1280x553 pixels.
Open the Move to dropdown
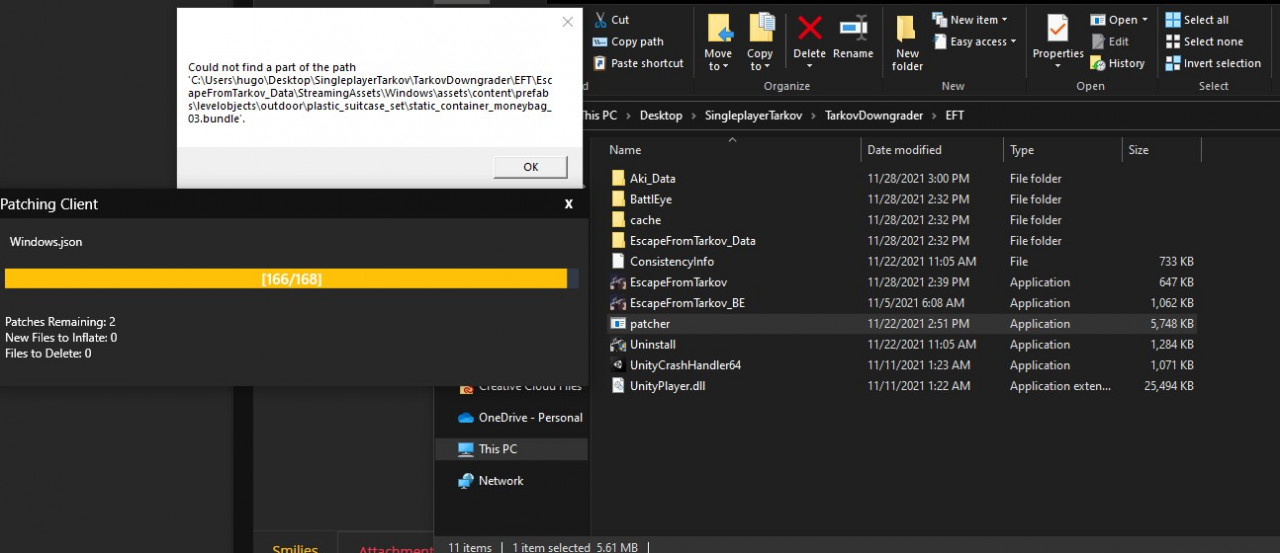(x=718, y=42)
